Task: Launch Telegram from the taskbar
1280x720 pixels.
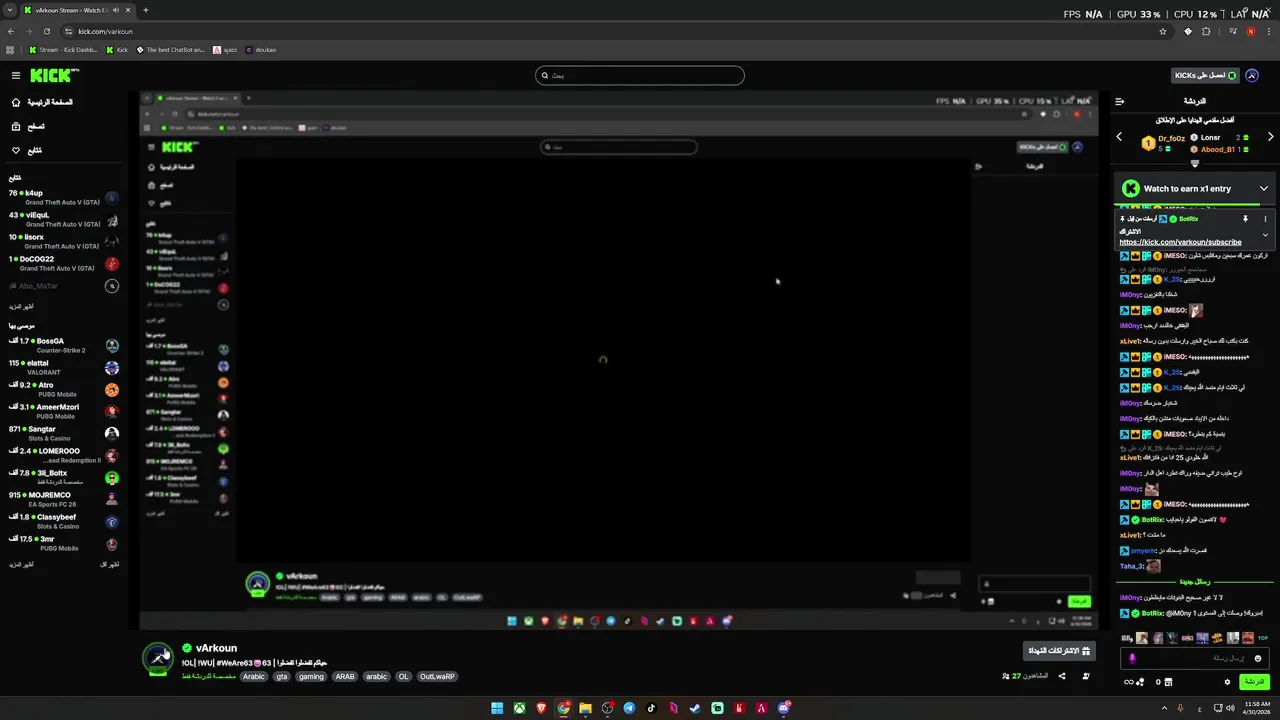Action: [x=629, y=708]
